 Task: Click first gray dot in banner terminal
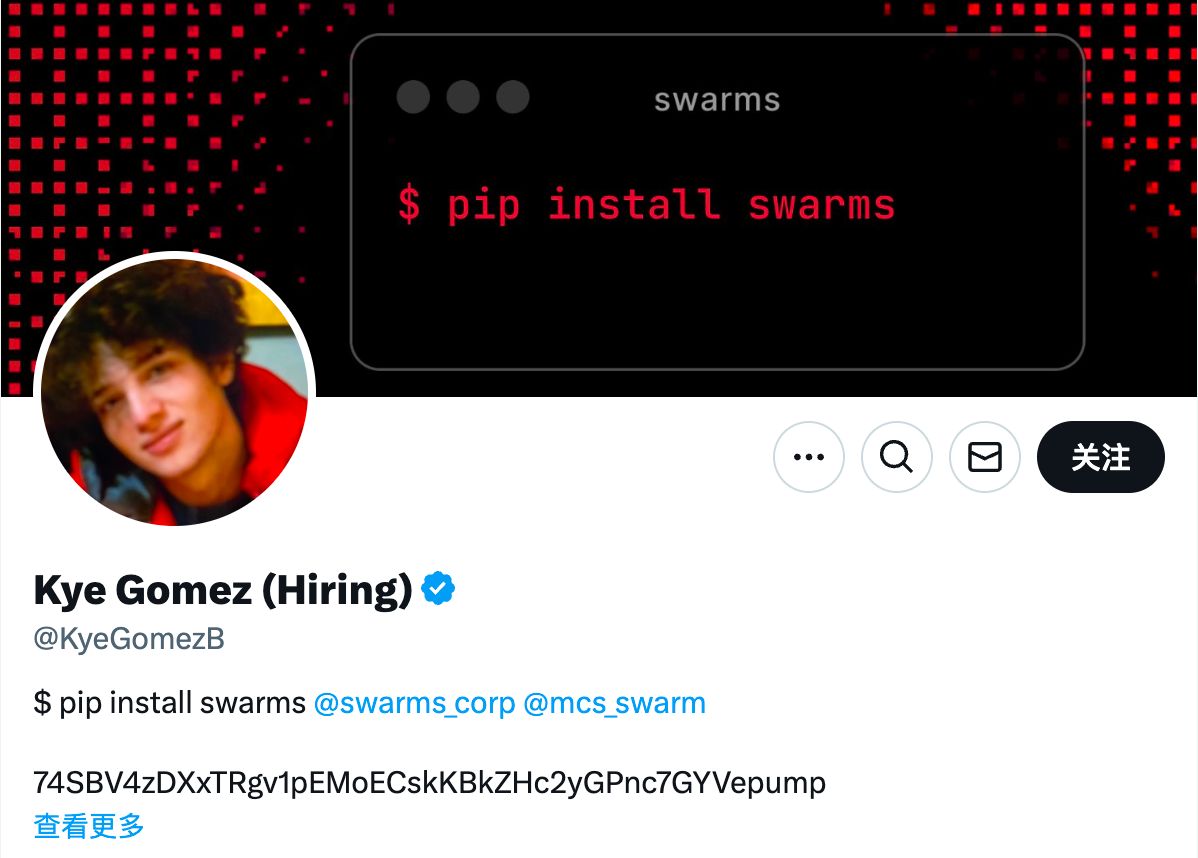413,97
